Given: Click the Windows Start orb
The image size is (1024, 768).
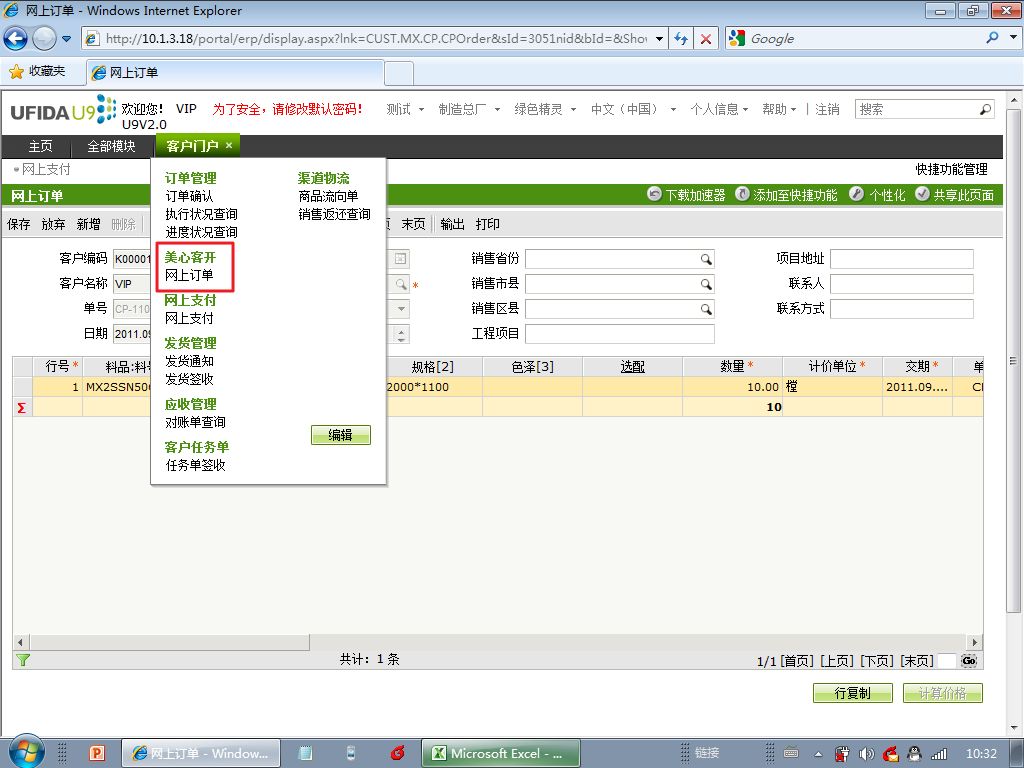Looking at the screenshot, I should click(x=26, y=752).
